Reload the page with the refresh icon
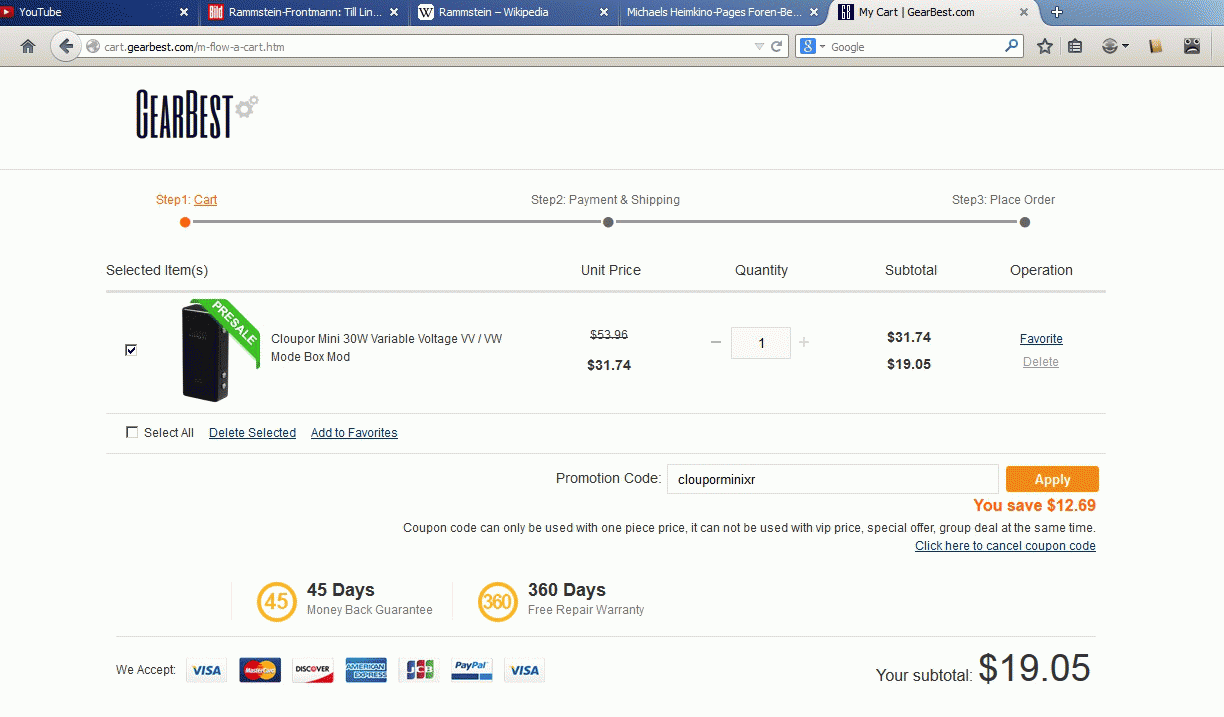Image resolution: width=1224 pixels, height=717 pixels. (x=777, y=46)
